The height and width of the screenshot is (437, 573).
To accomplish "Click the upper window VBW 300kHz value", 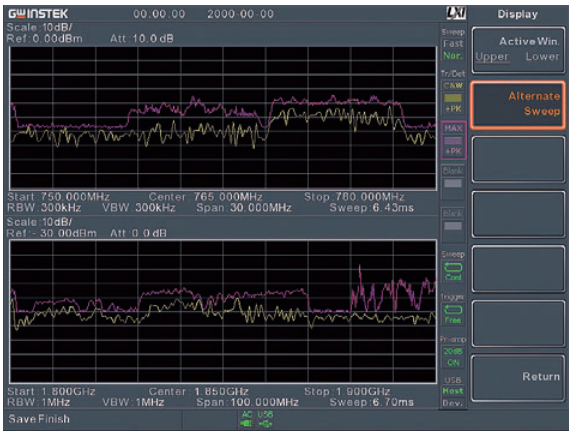I will tap(156, 208).
